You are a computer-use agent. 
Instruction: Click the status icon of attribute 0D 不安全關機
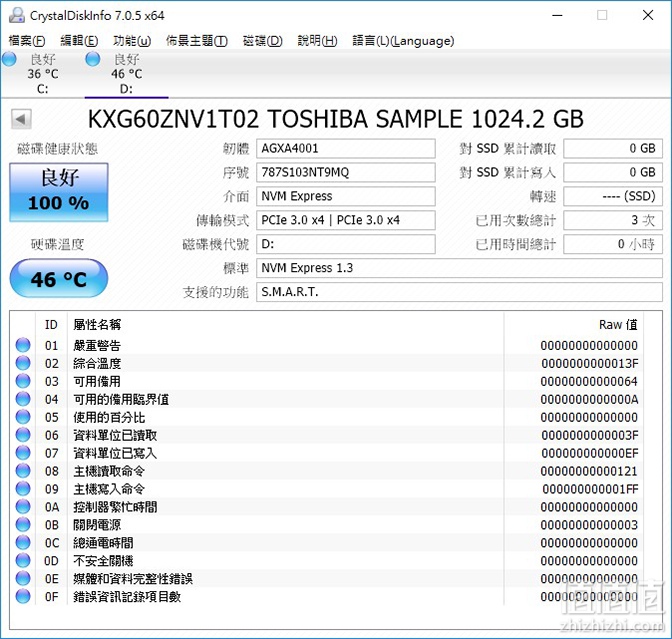23,560
